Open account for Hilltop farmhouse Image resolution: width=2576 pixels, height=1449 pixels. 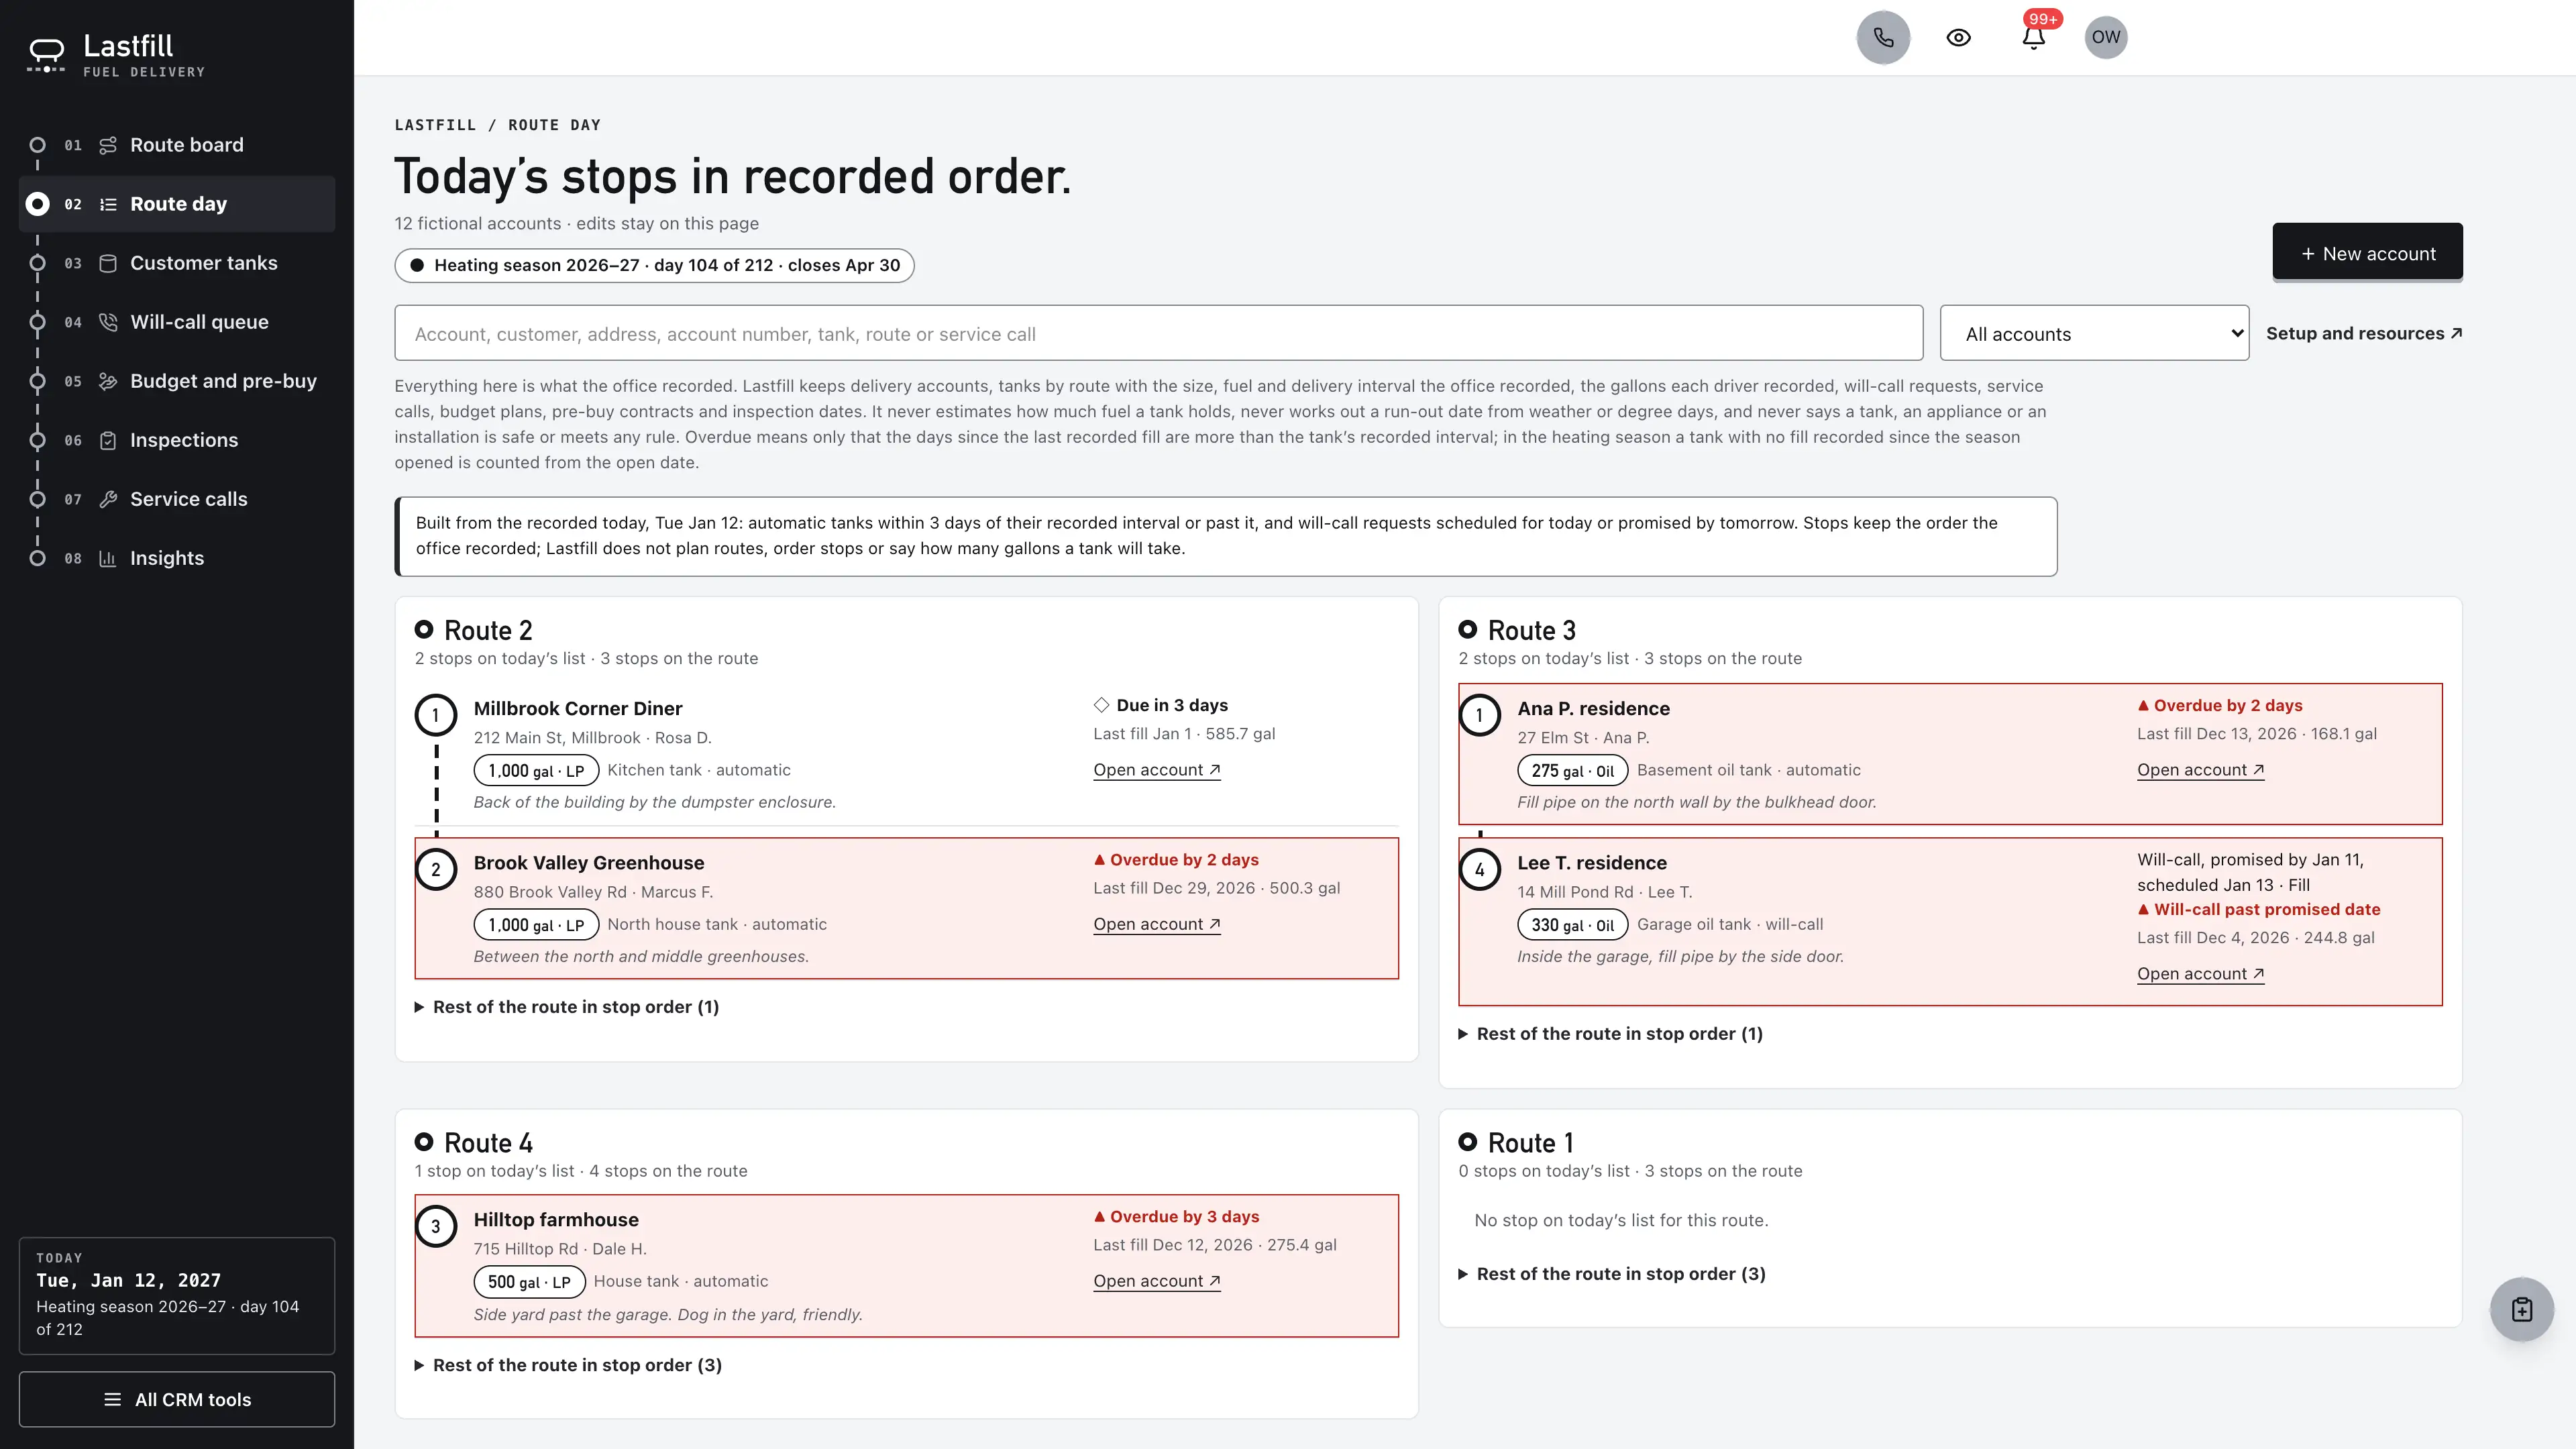click(x=1157, y=1281)
